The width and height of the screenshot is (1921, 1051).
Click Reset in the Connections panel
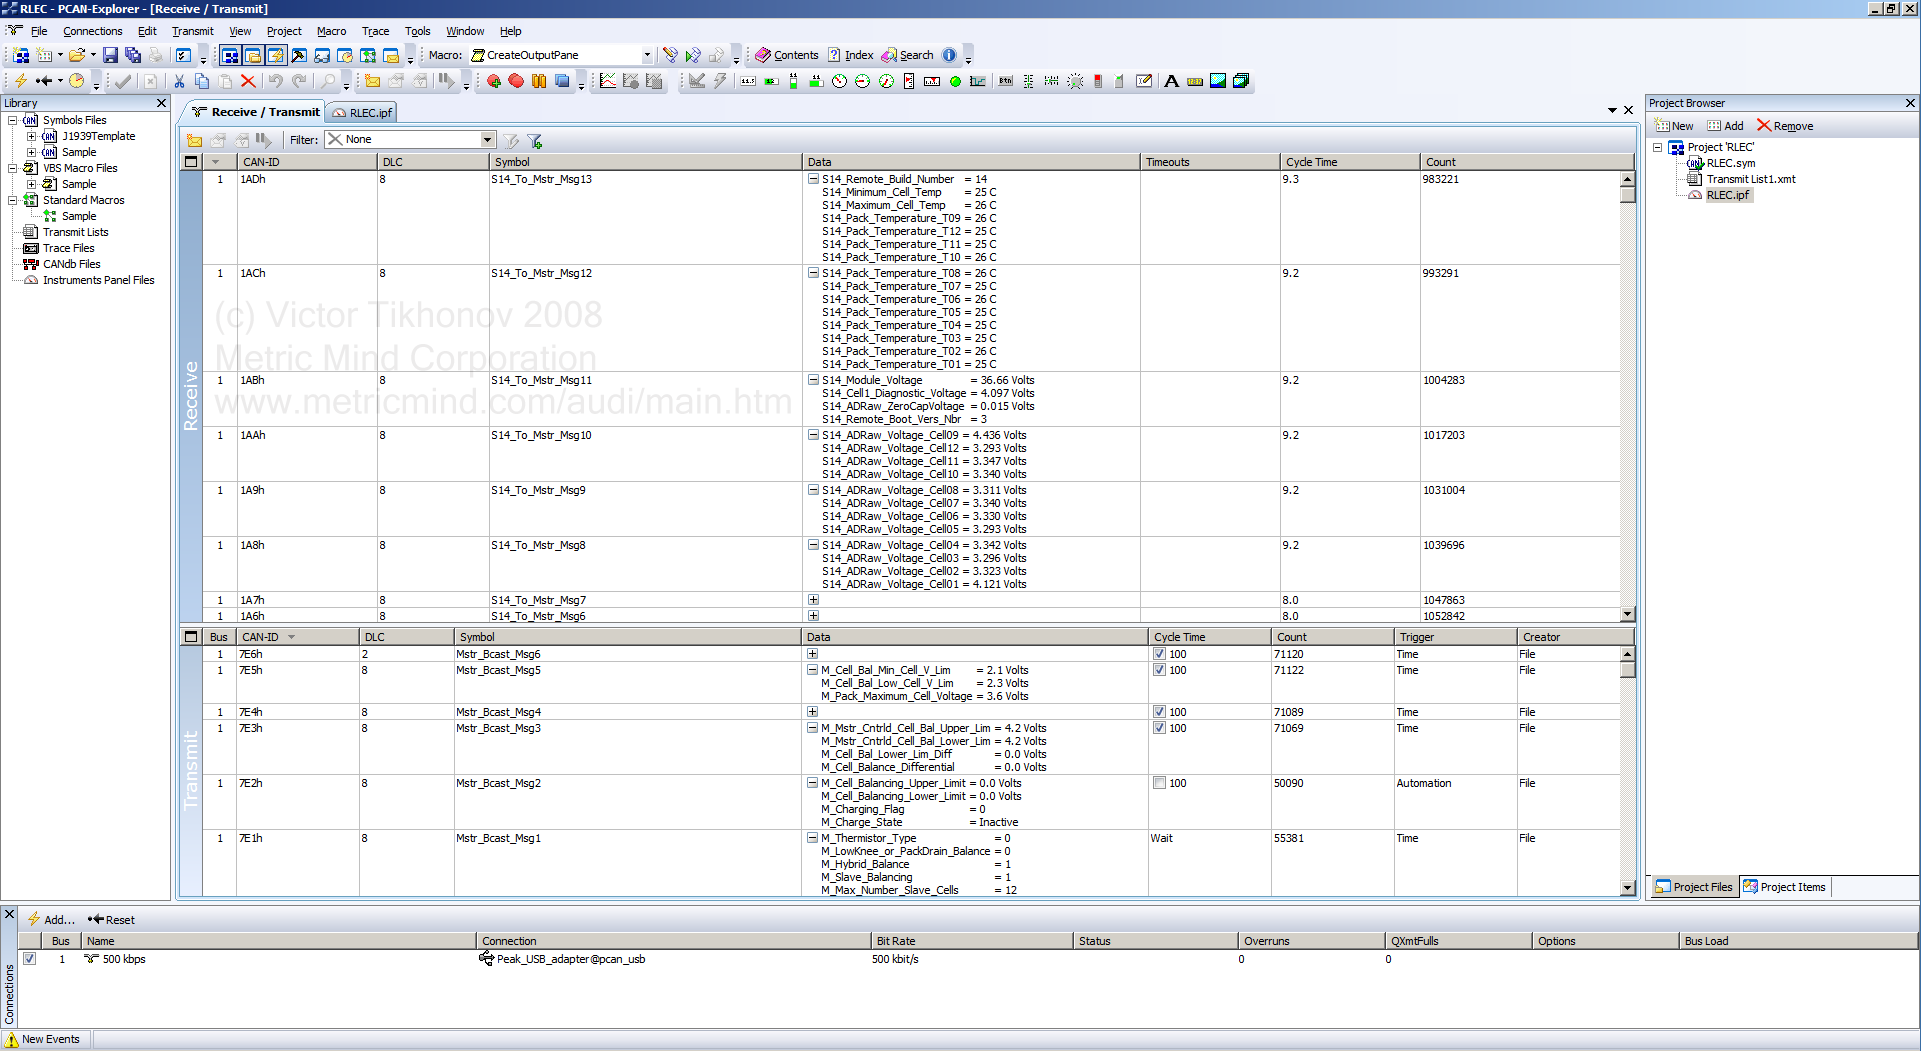point(111,920)
